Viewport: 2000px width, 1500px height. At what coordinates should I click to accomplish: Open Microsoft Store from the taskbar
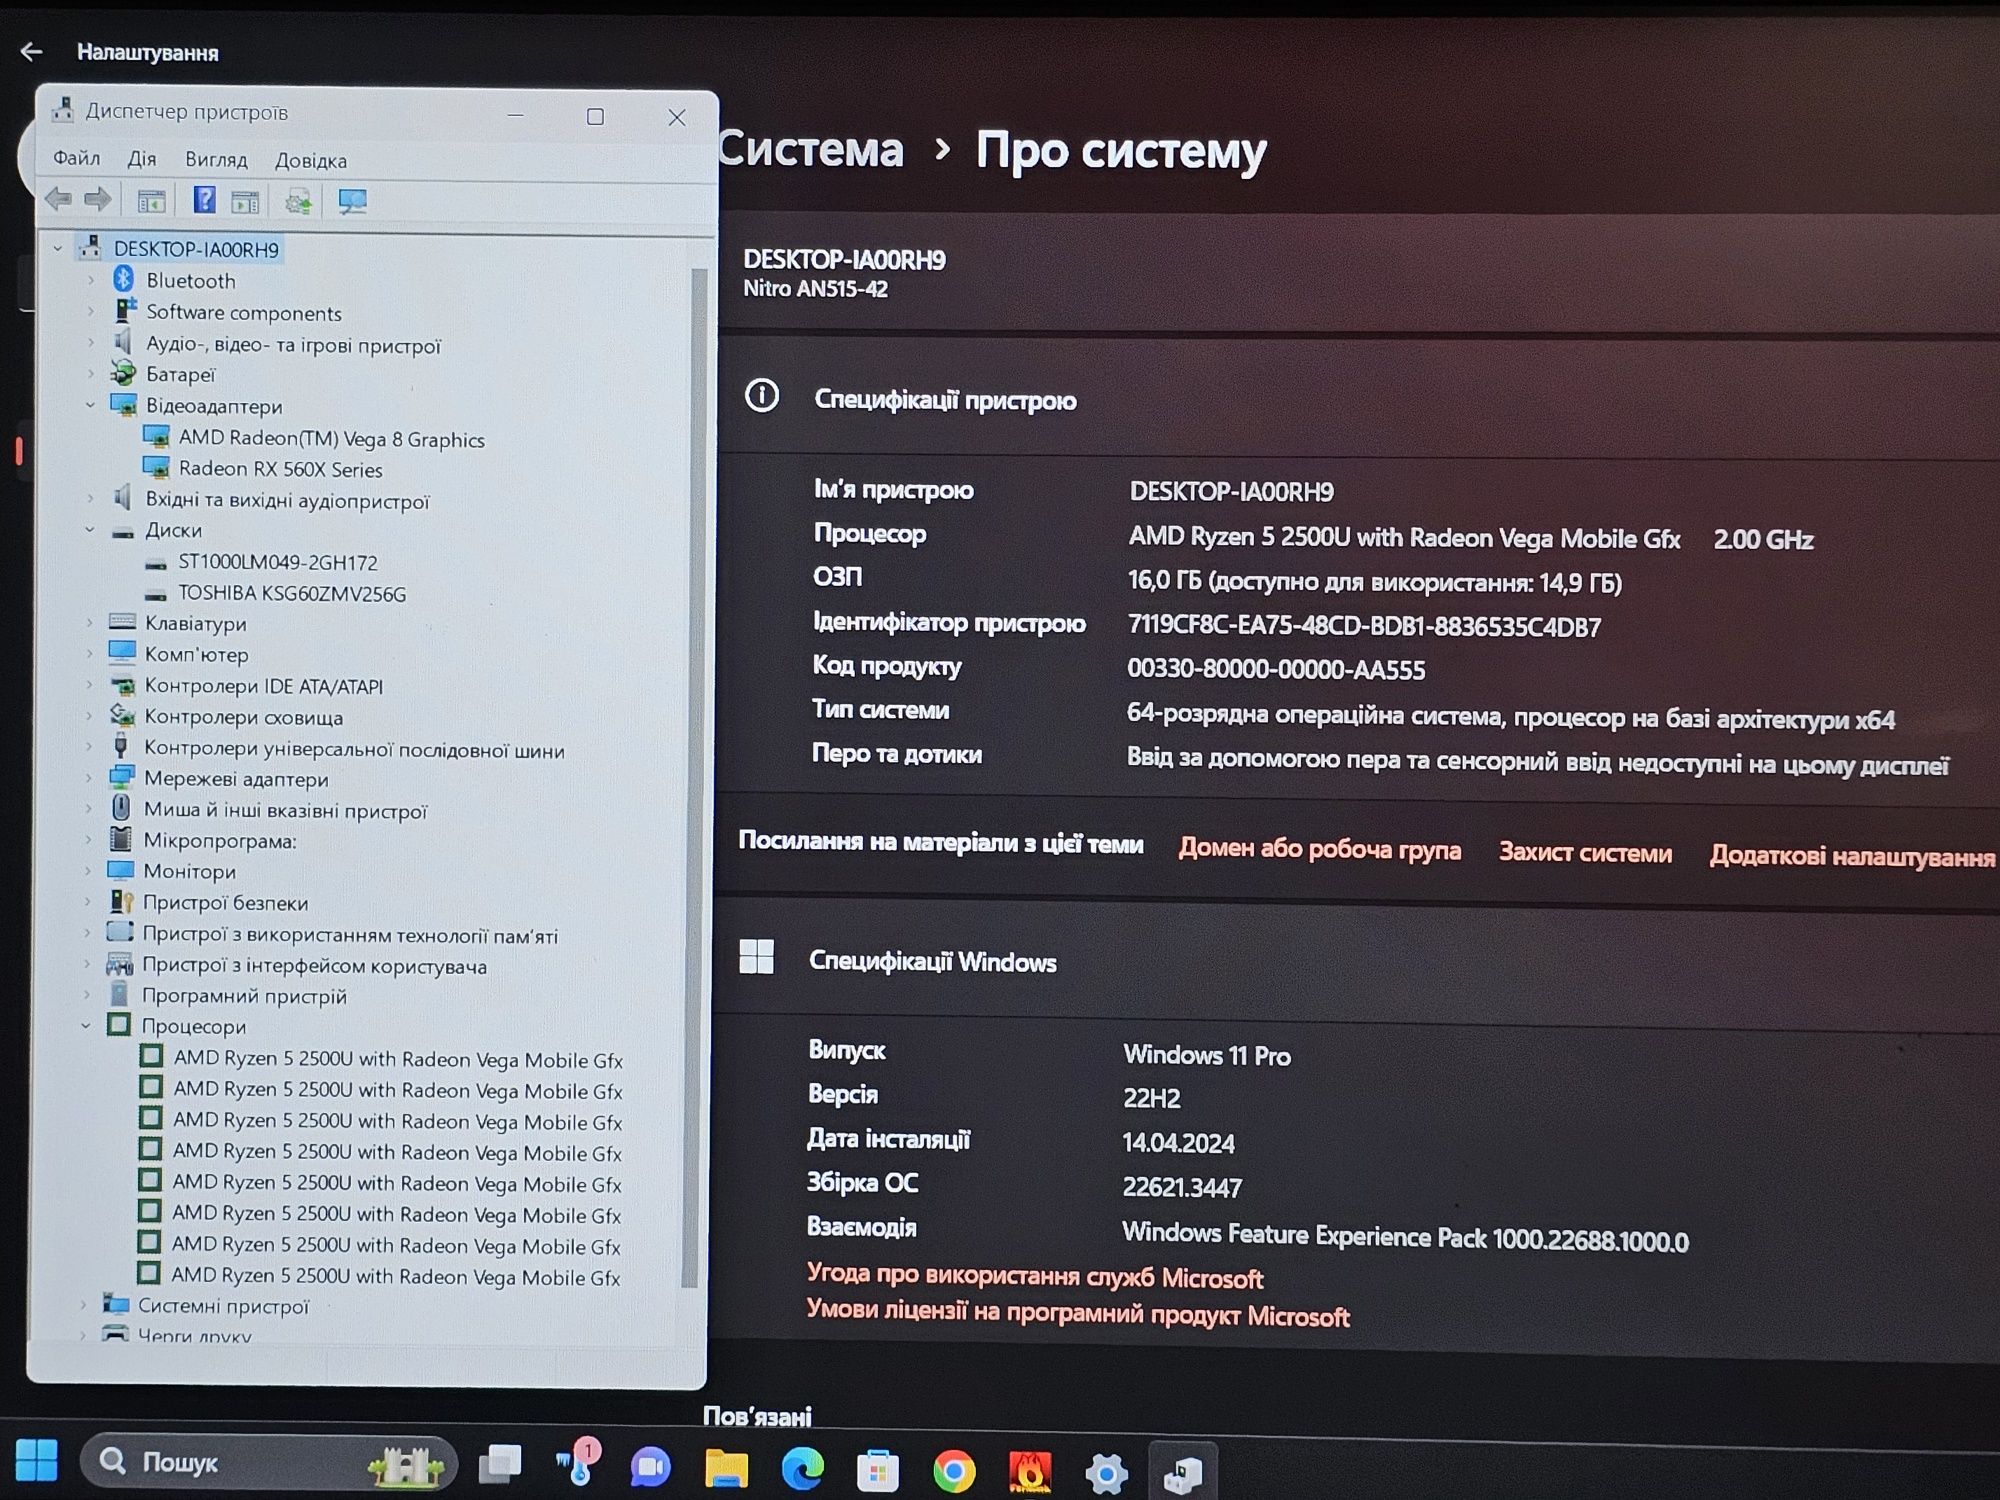(x=878, y=1471)
